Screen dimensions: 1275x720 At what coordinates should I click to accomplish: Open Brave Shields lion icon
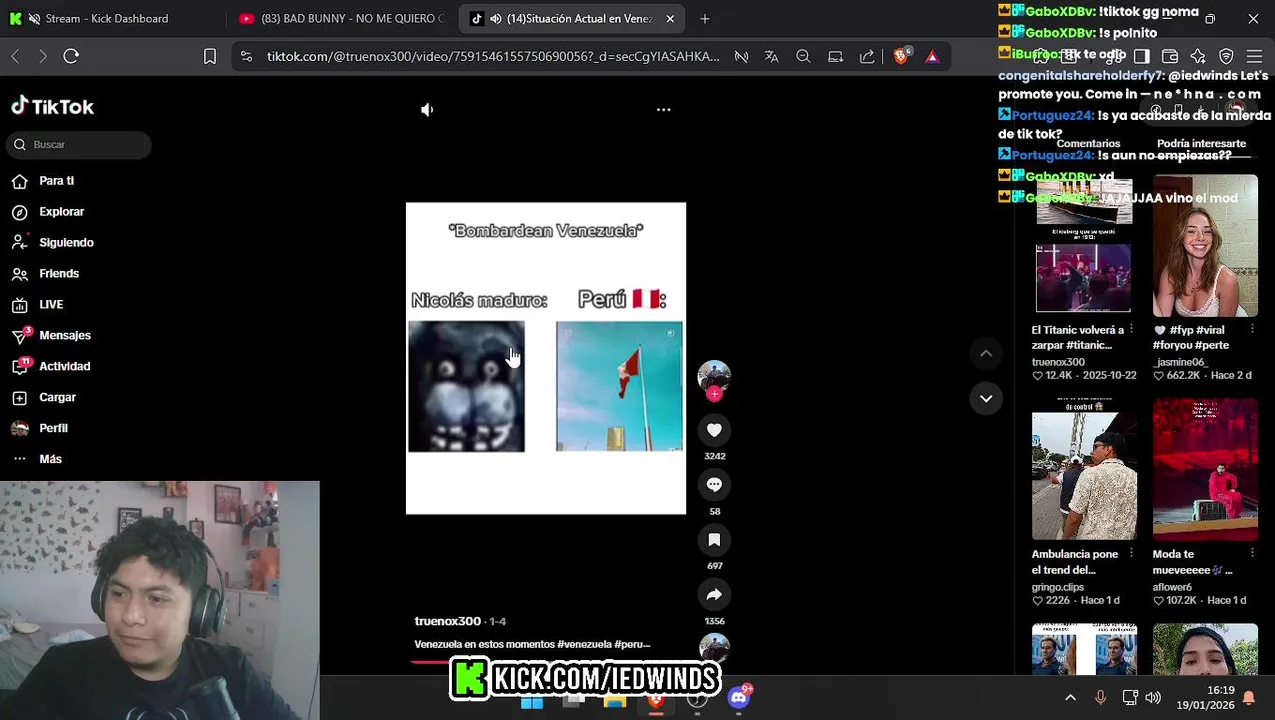901,56
